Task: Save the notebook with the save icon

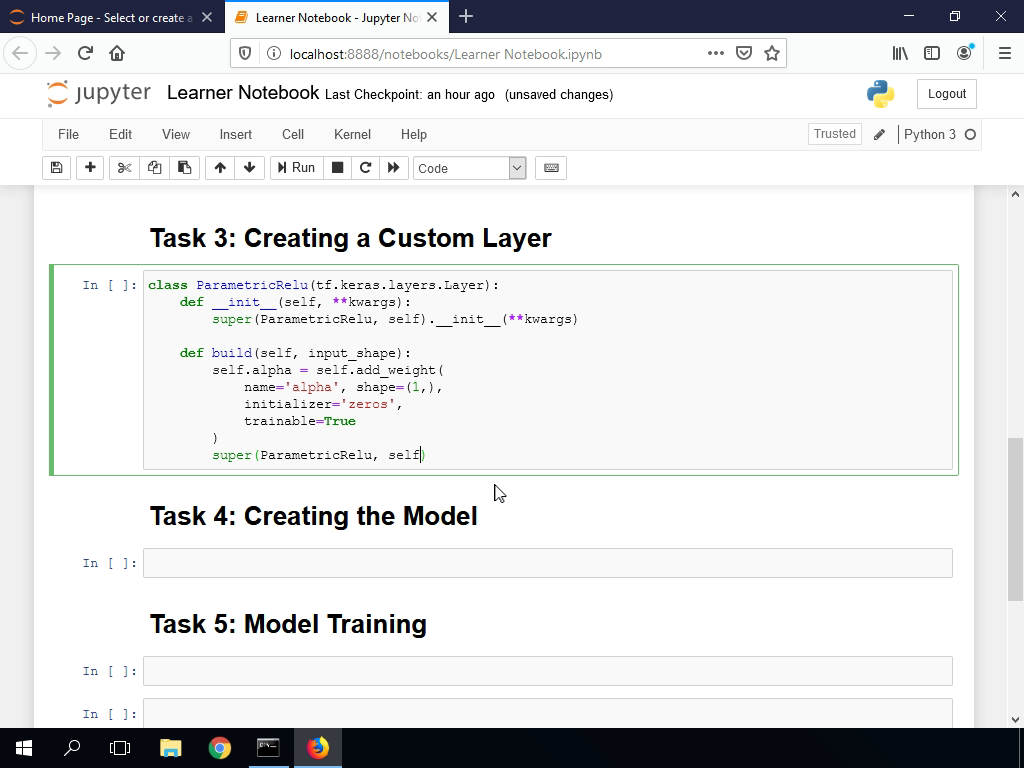Action: (56, 168)
